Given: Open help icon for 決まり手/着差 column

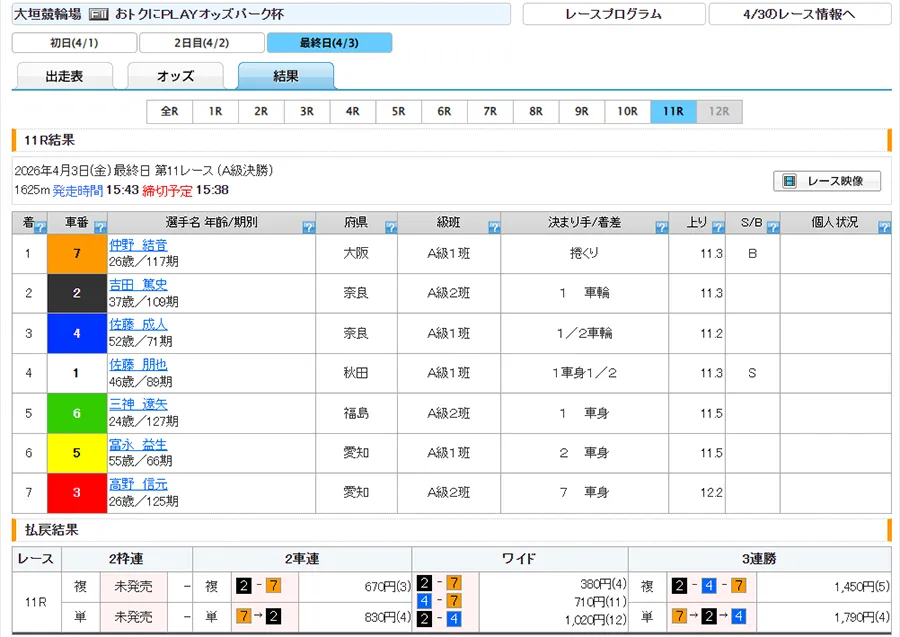Looking at the screenshot, I should click(661, 228).
